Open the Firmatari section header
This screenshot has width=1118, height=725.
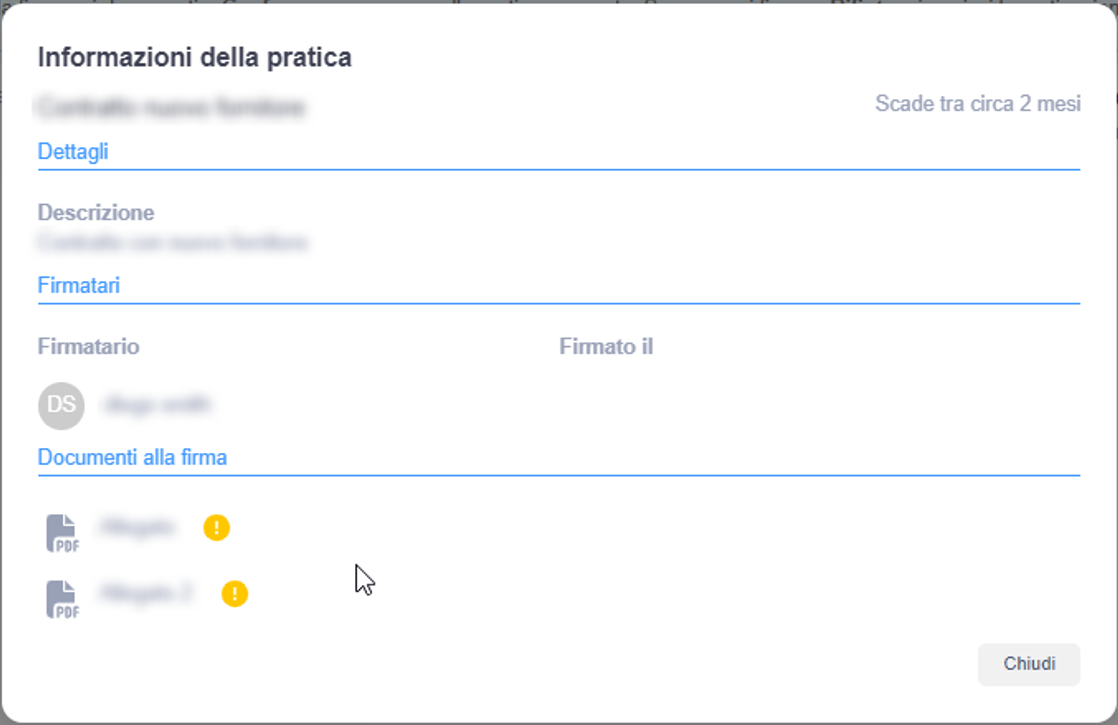(79, 285)
